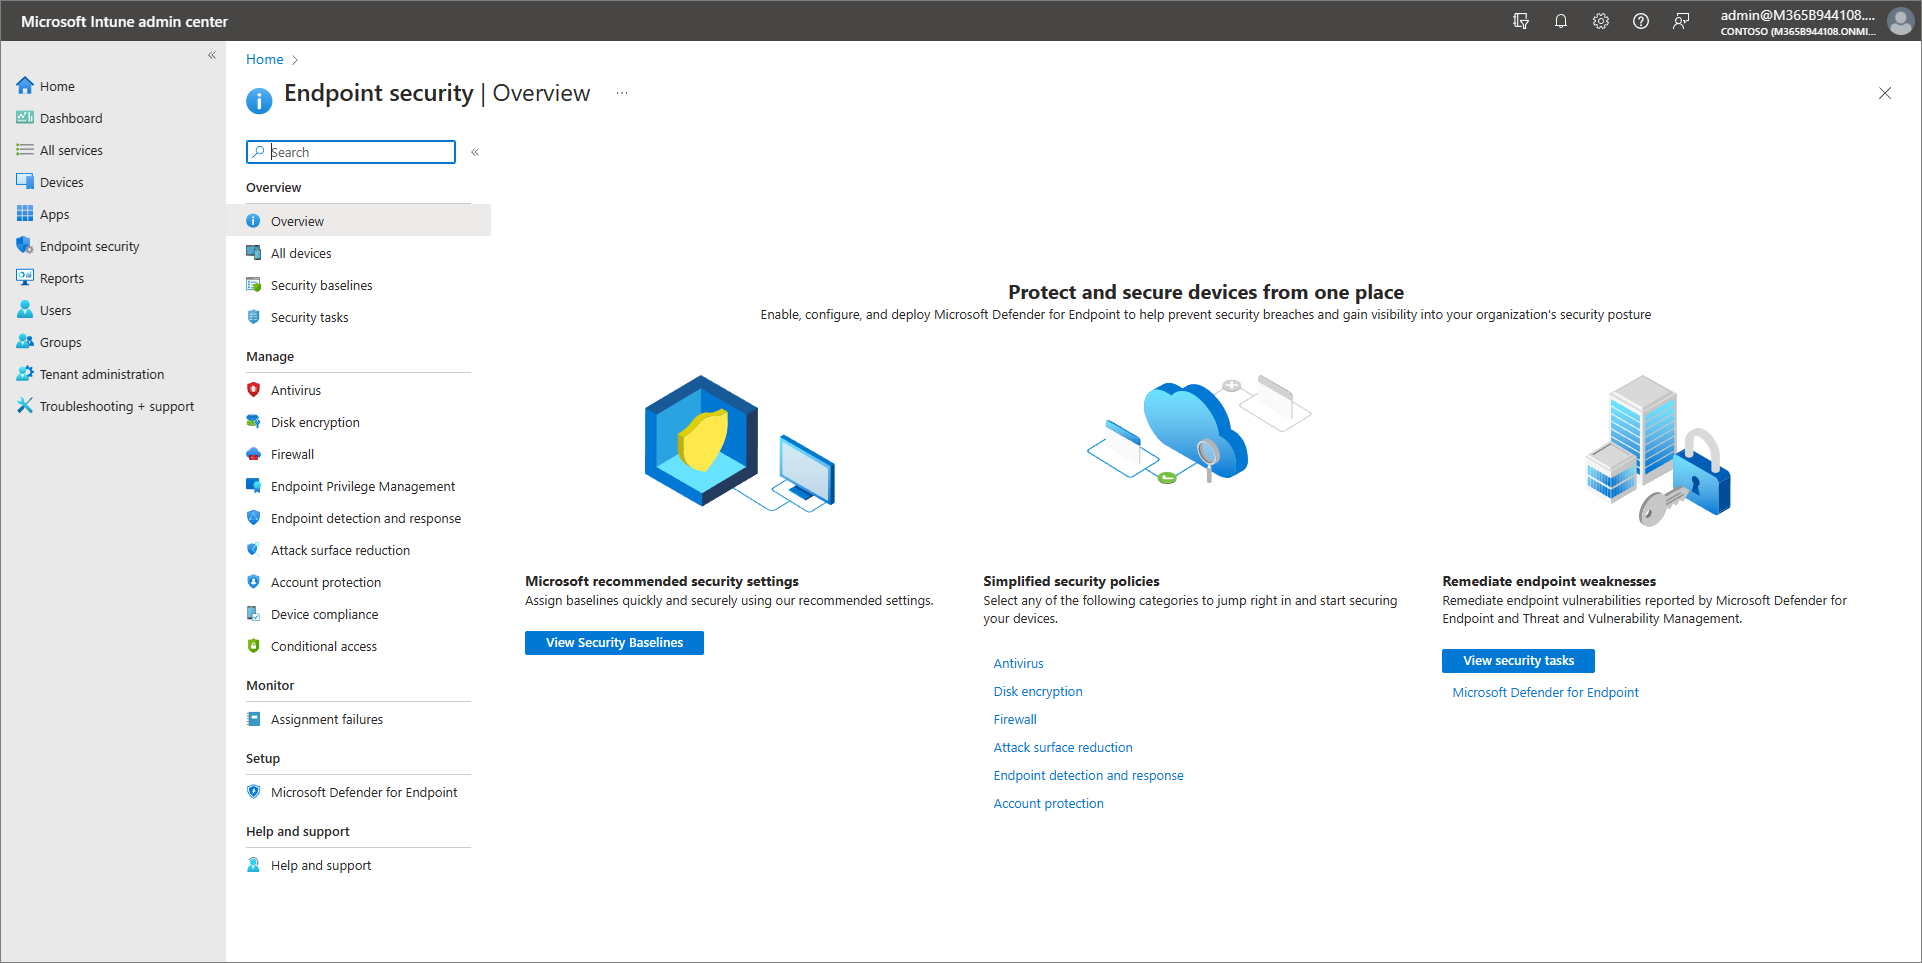Click the Endpoint security shield icon in sidebar
This screenshot has height=963, width=1922.
(x=25, y=246)
